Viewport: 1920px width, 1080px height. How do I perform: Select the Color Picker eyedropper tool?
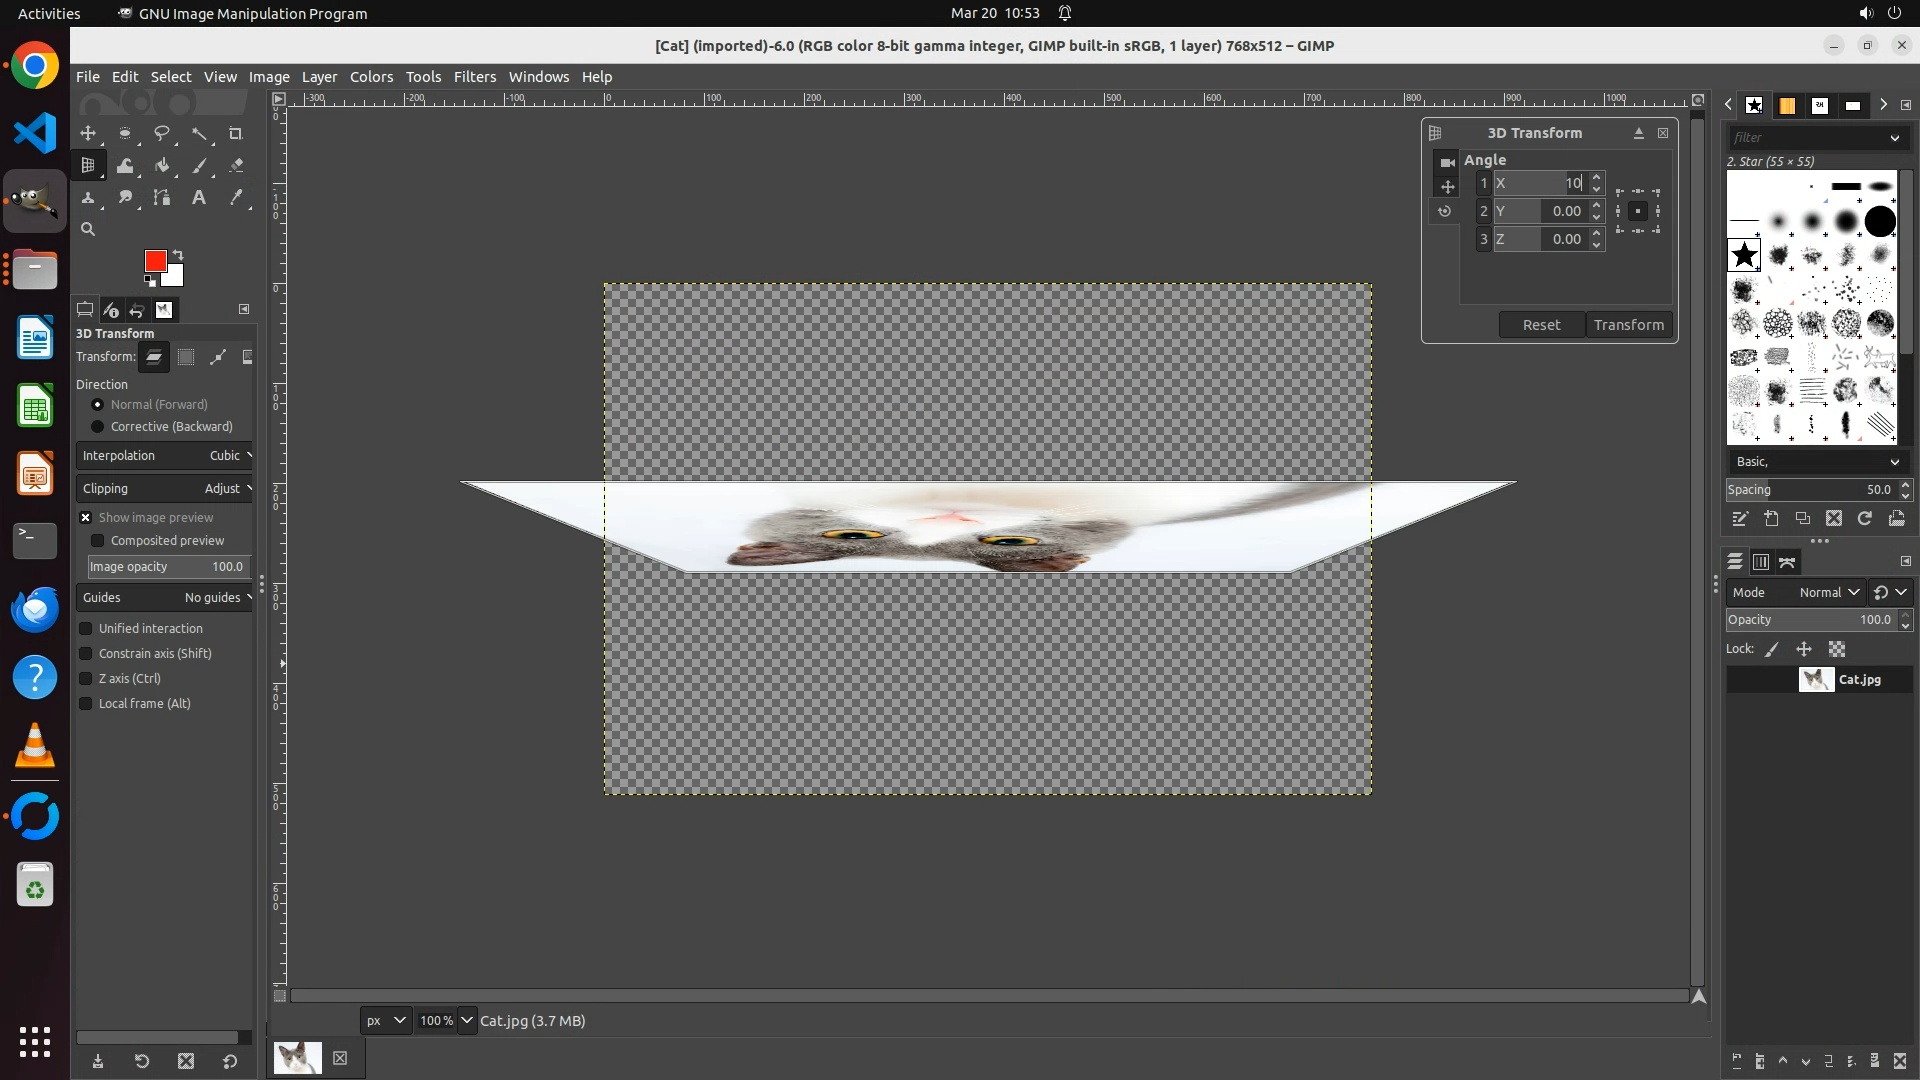(x=236, y=198)
